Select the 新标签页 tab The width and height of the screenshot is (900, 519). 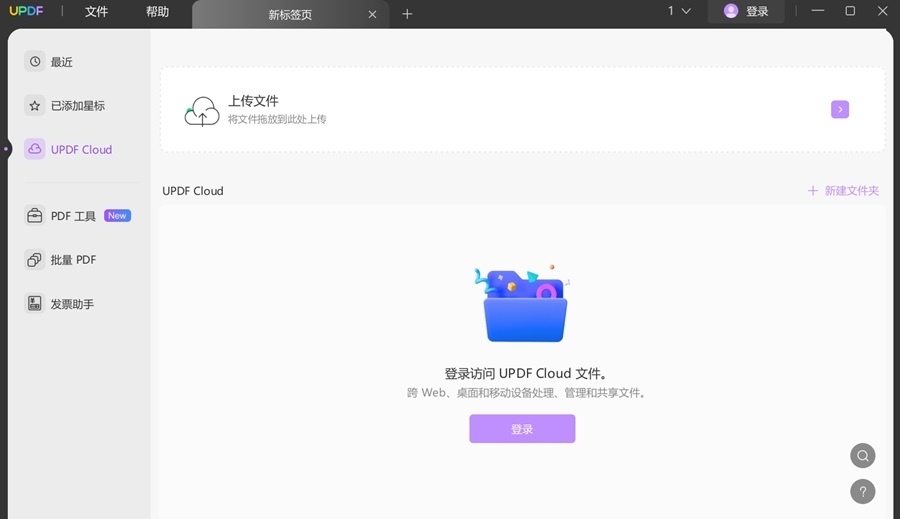[290, 14]
